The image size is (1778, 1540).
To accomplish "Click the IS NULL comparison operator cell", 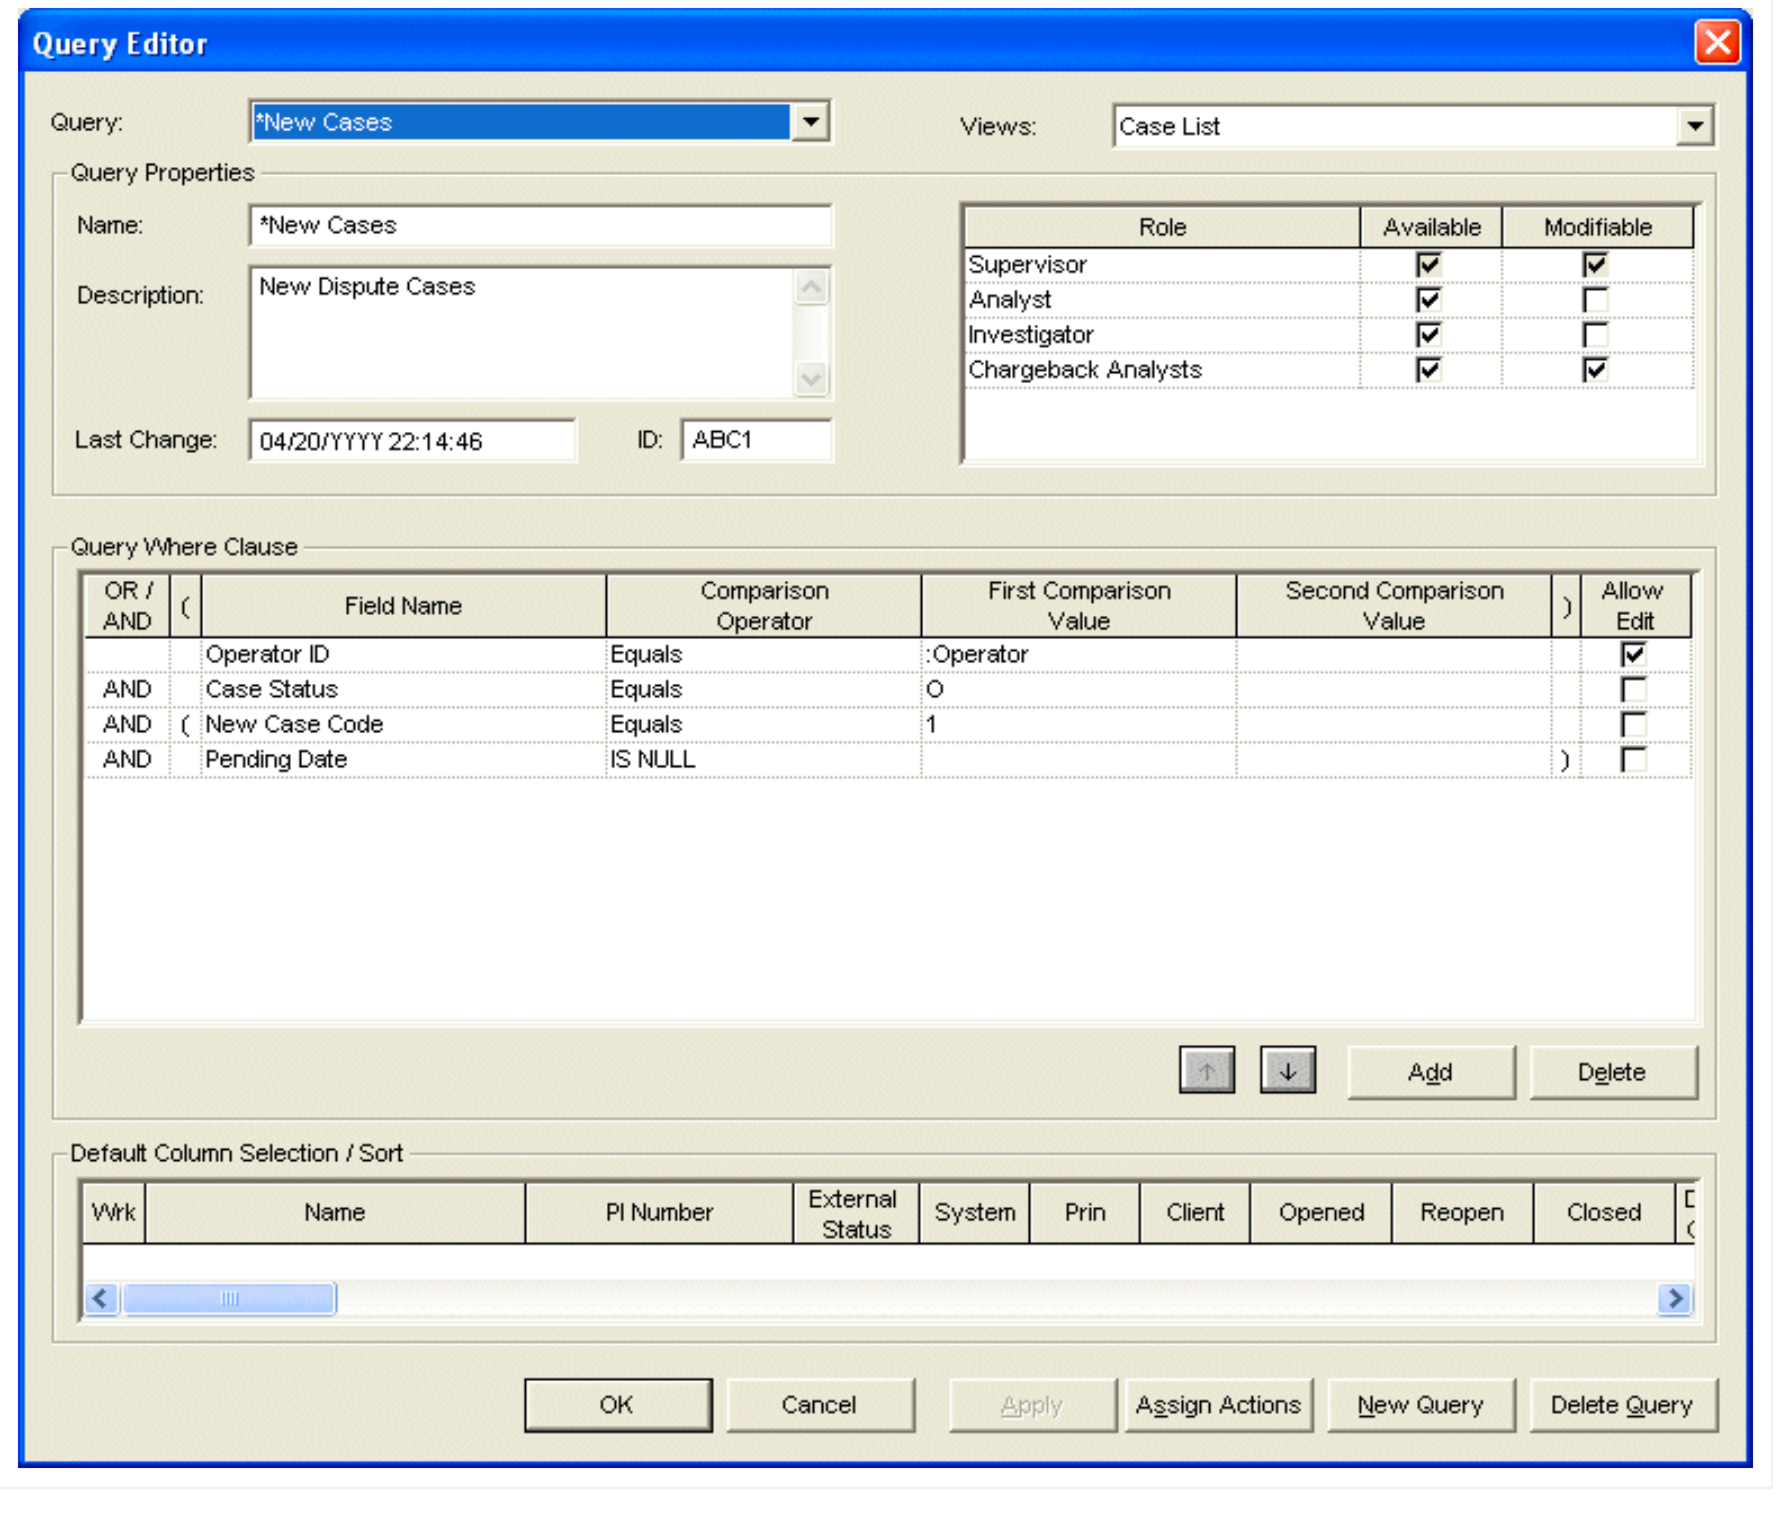I will pos(763,759).
